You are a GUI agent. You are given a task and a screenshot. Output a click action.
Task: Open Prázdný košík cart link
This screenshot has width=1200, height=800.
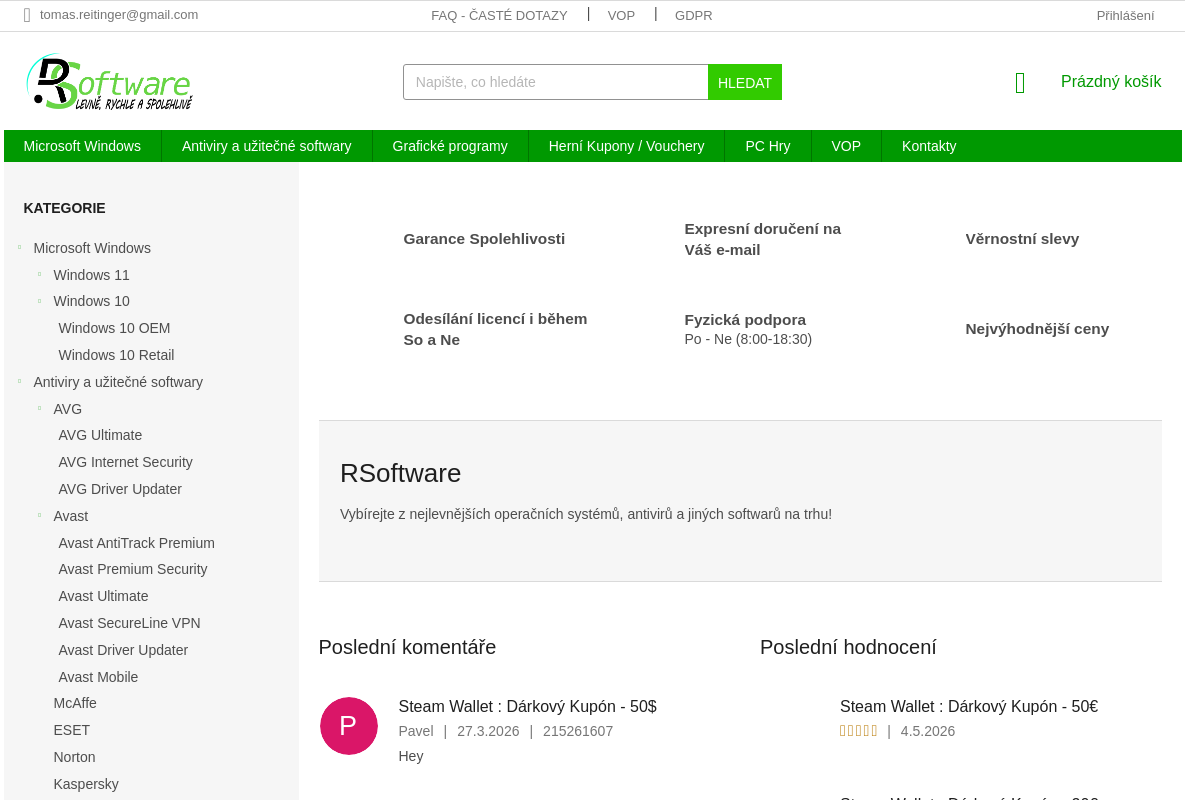click(x=1111, y=82)
